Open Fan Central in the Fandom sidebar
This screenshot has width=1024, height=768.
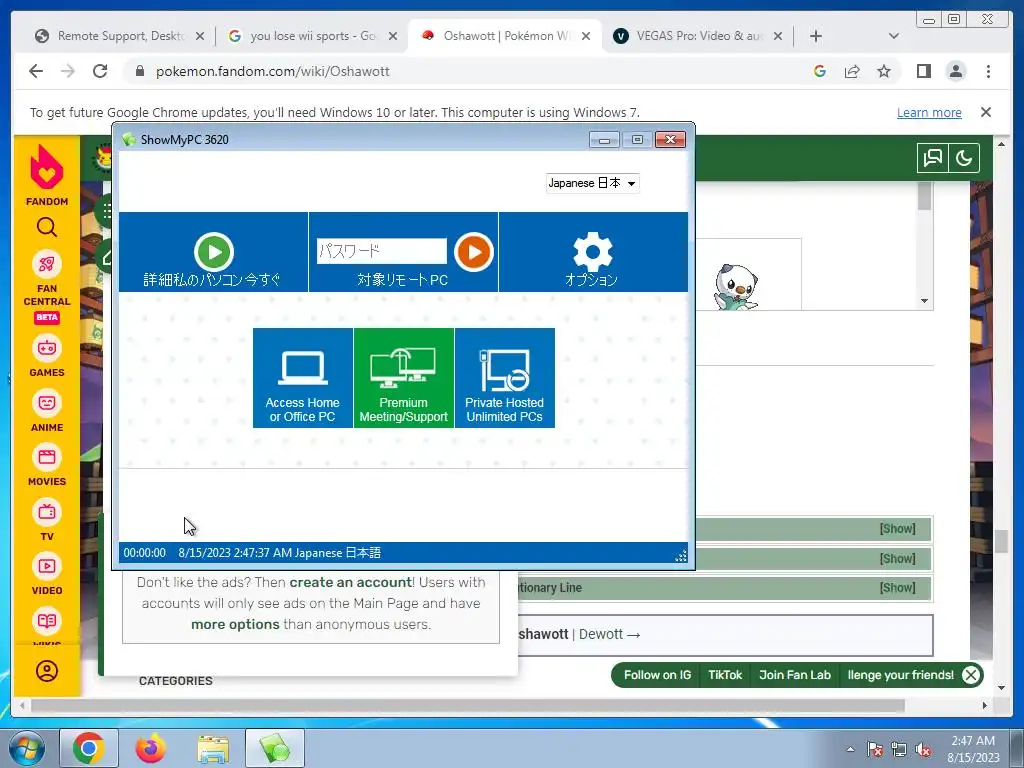[x=47, y=287]
